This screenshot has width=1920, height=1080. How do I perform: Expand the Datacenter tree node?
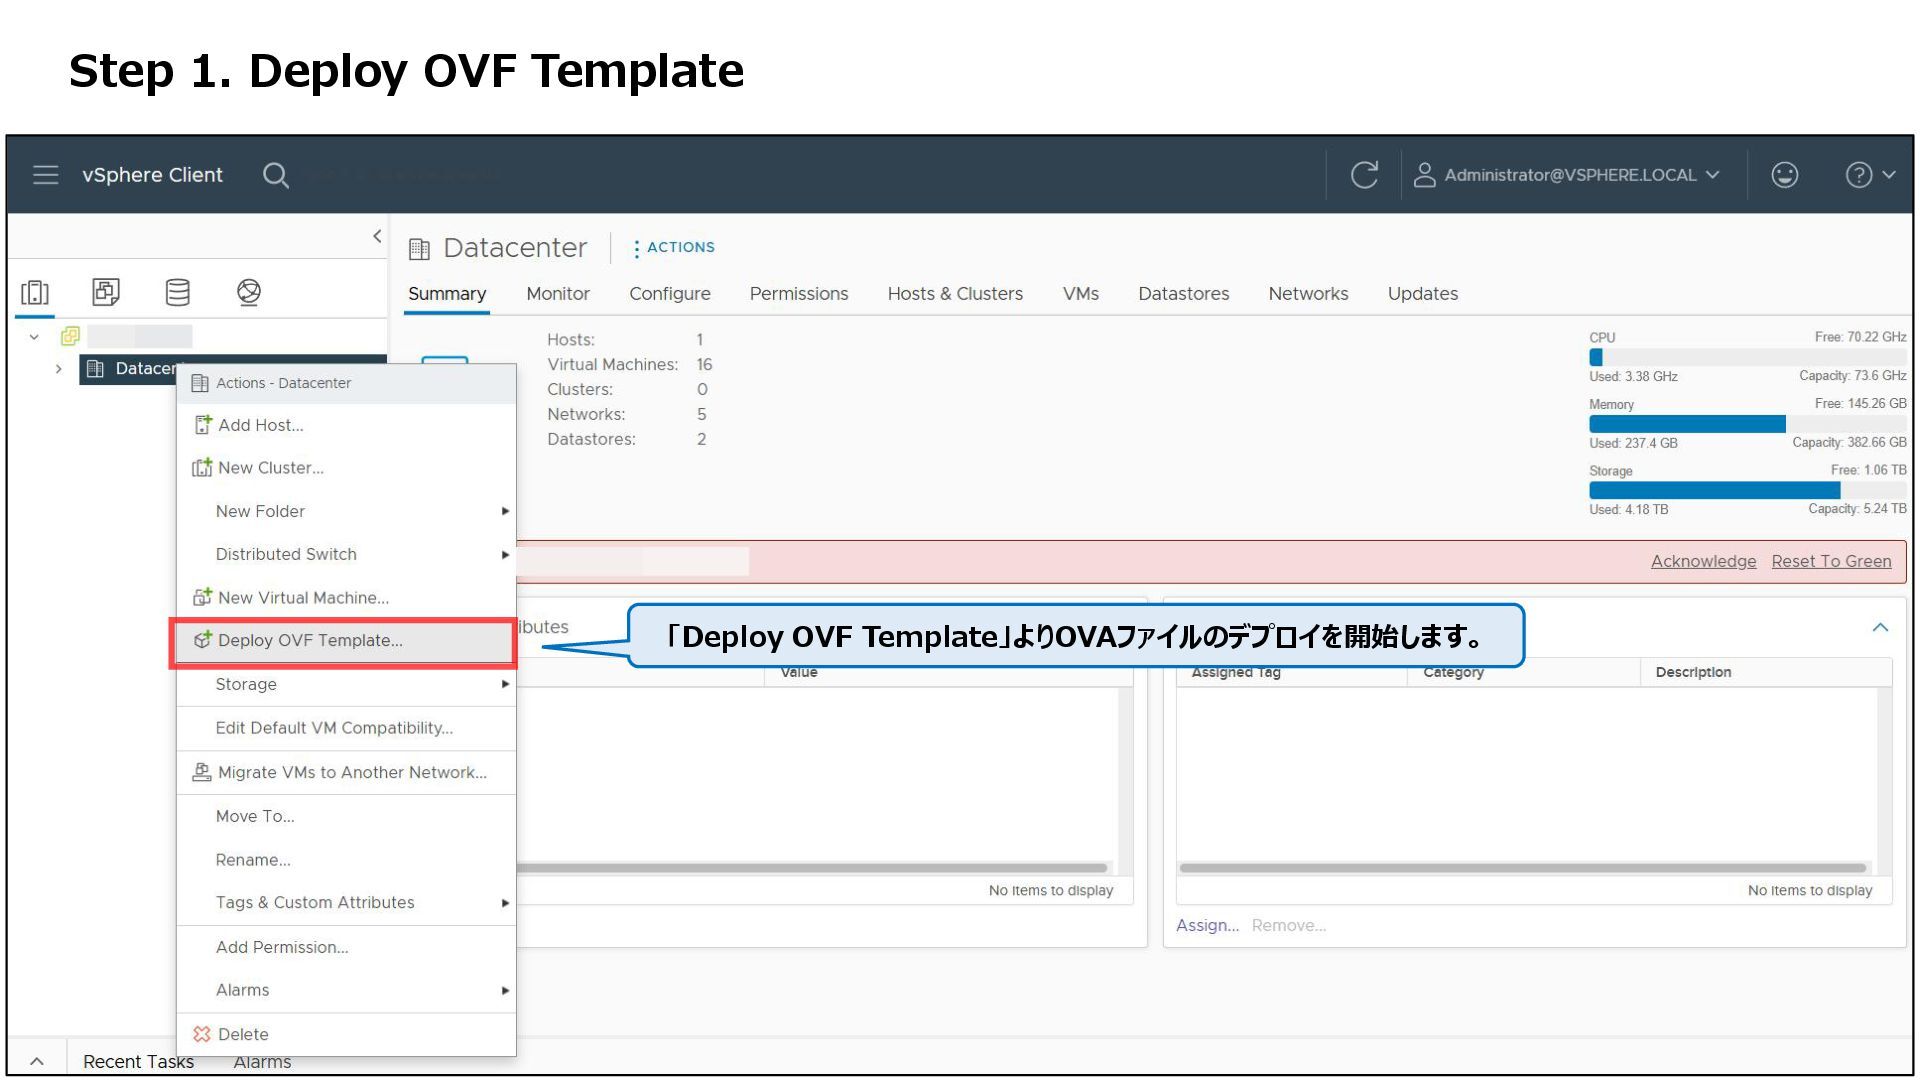(58, 369)
